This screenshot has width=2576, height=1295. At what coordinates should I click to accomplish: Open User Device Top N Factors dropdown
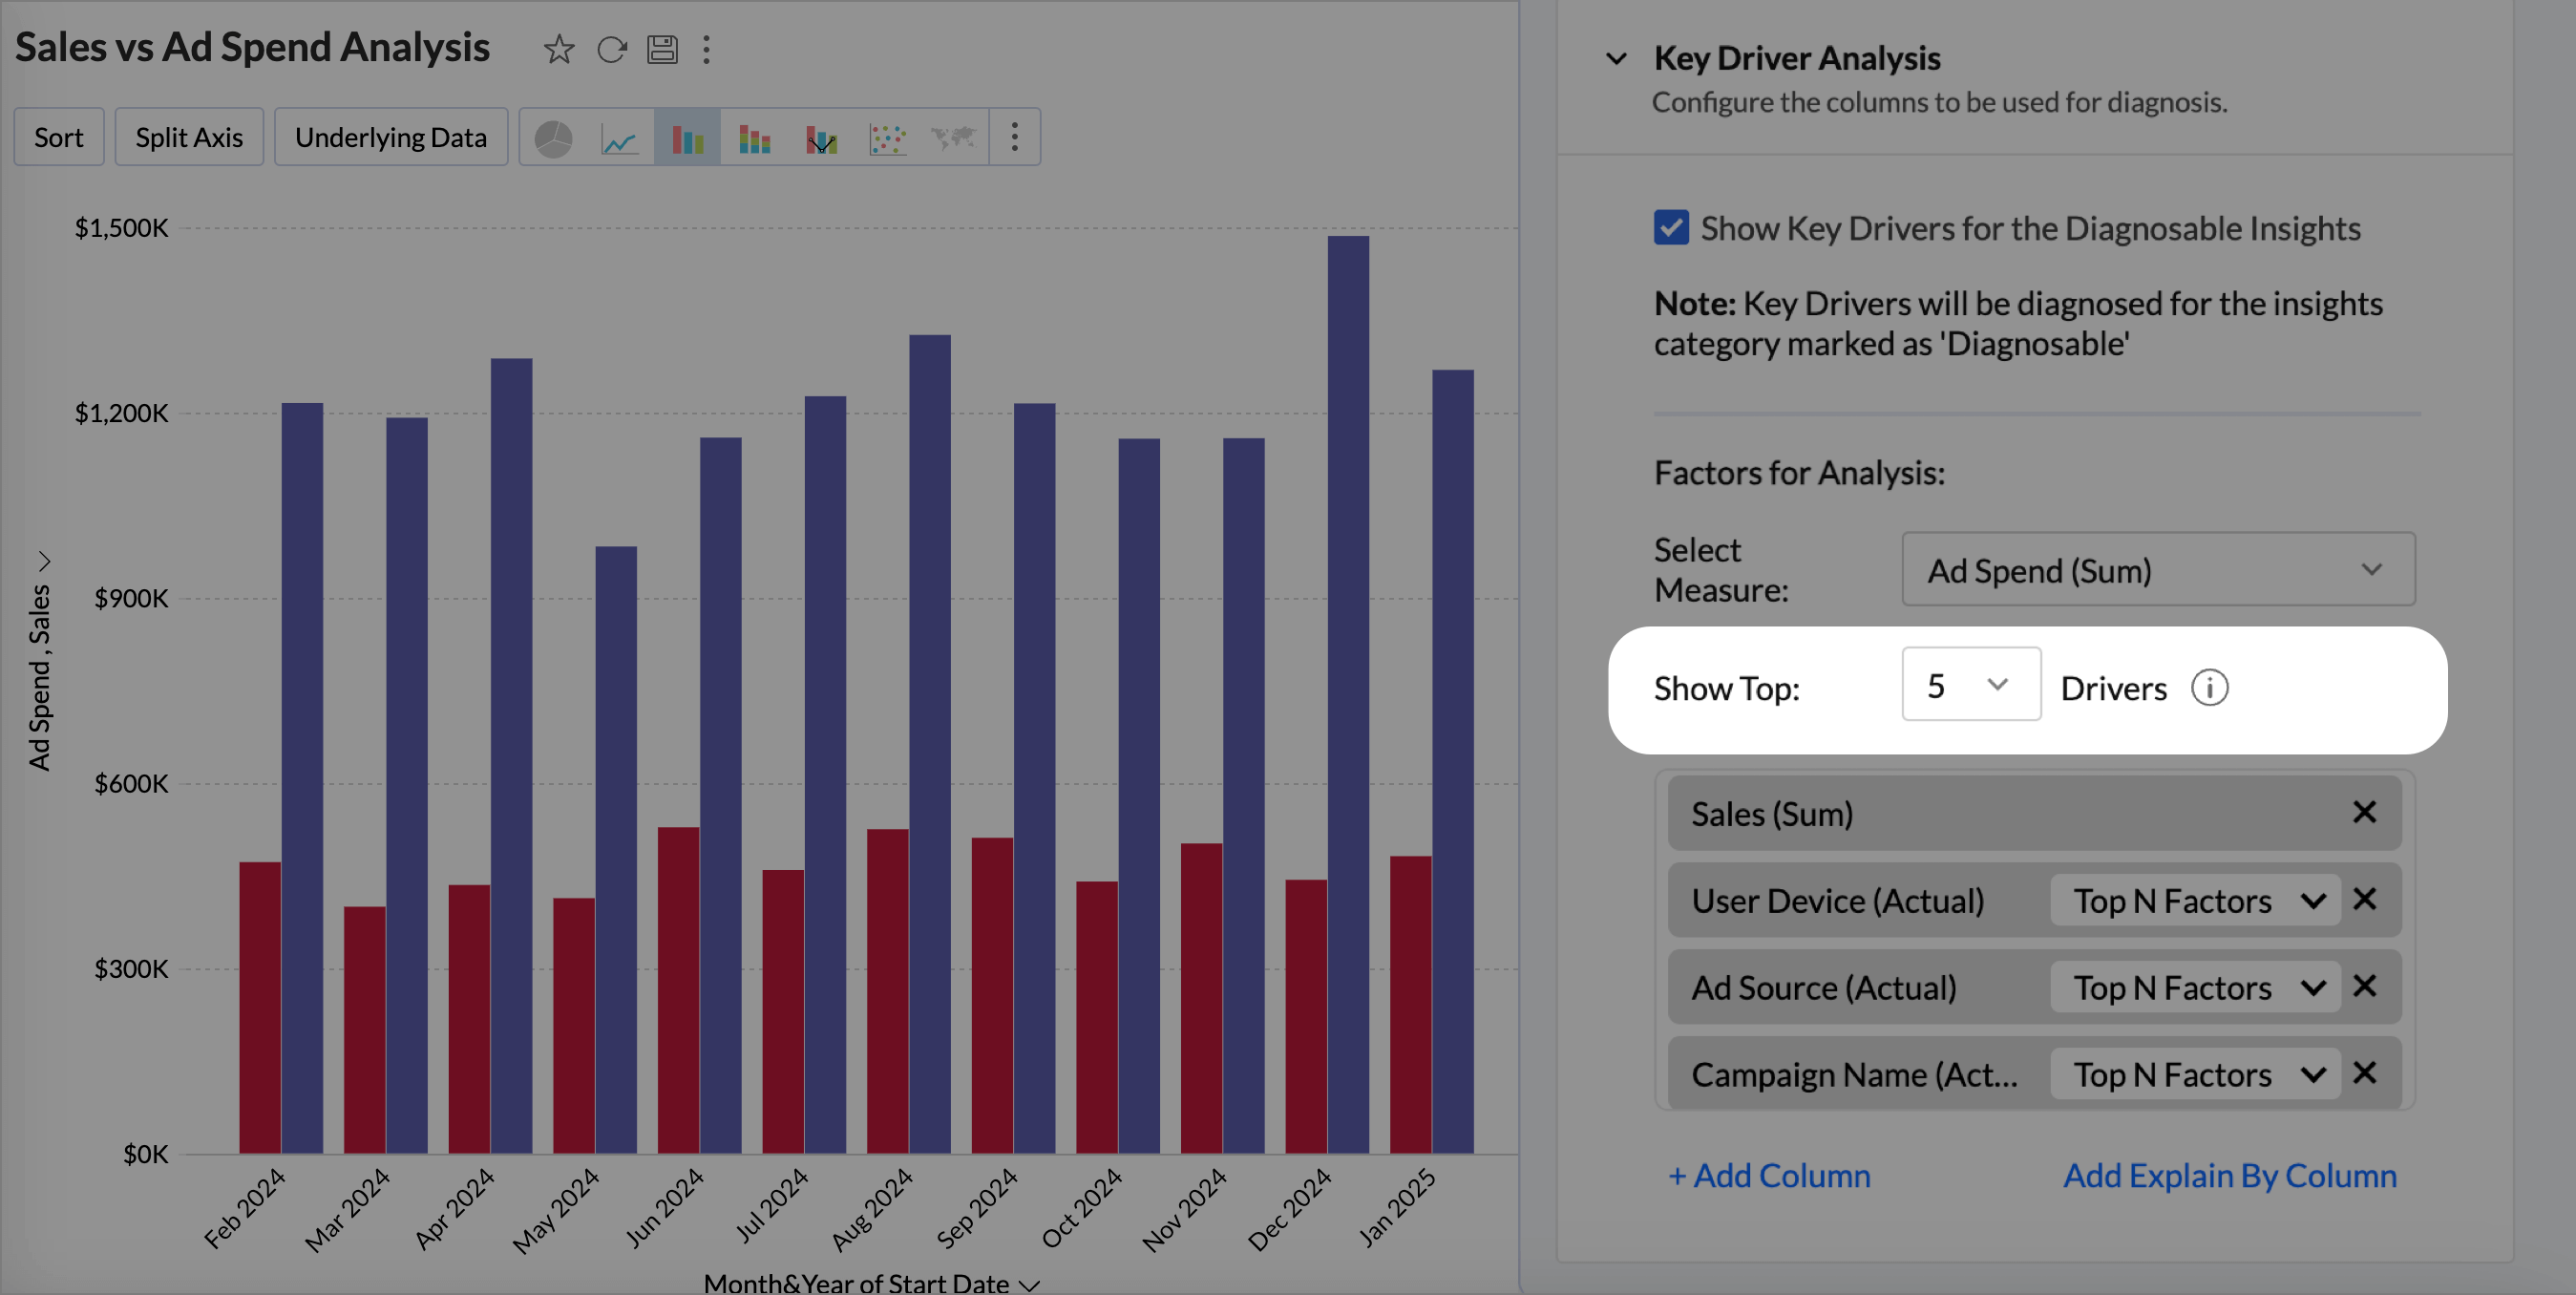point(2195,900)
